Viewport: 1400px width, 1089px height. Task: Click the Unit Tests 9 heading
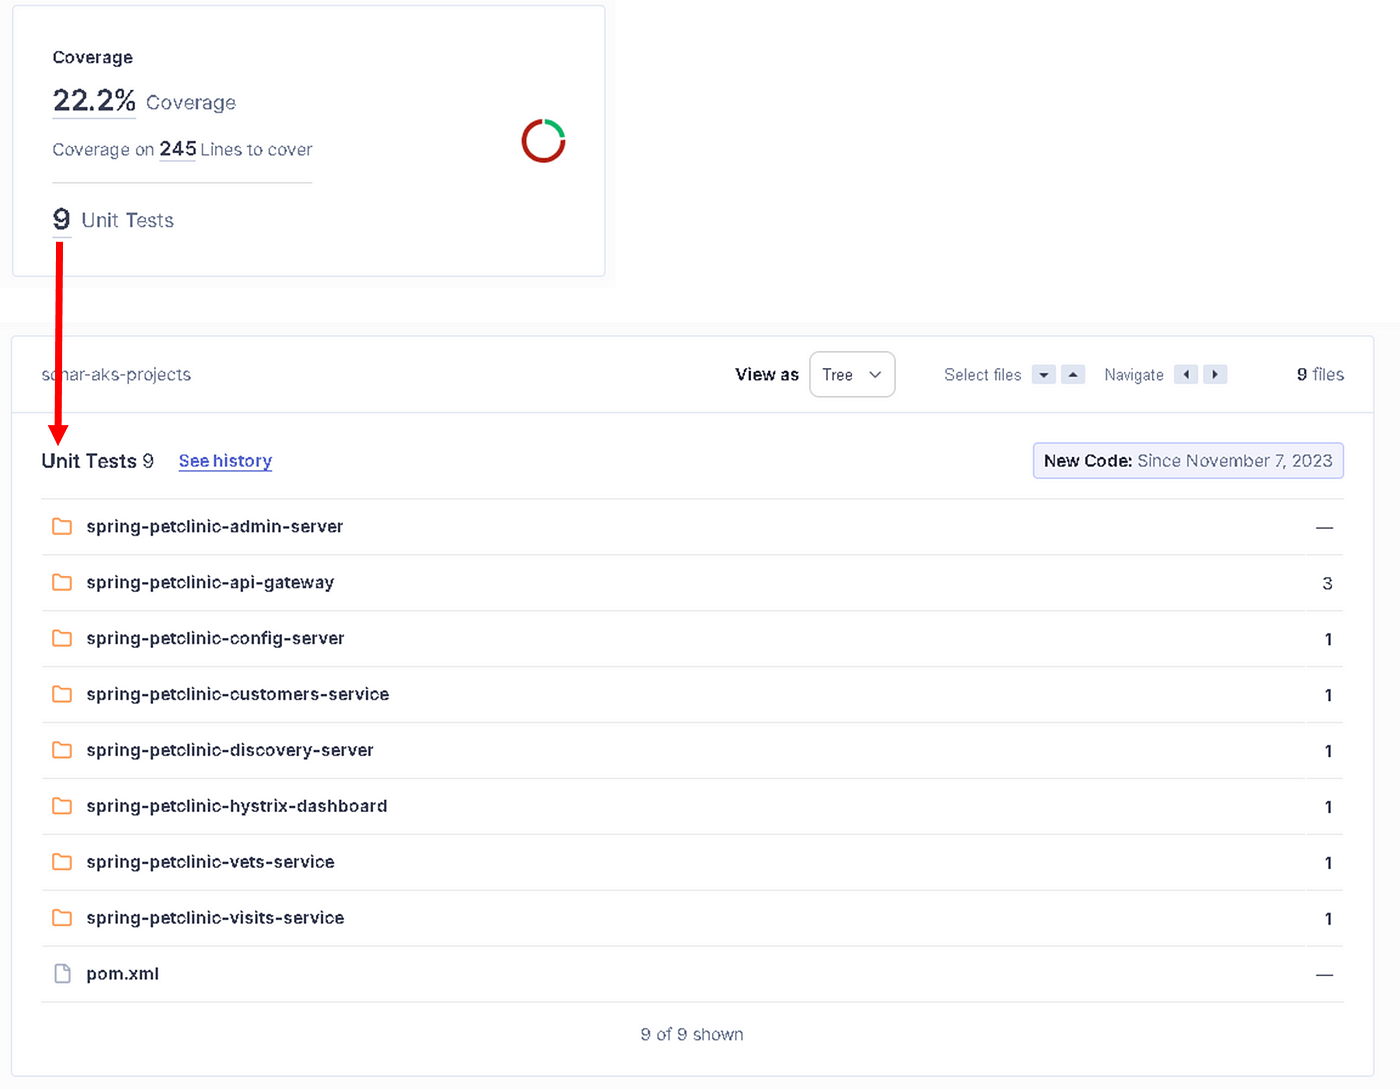[98, 461]
